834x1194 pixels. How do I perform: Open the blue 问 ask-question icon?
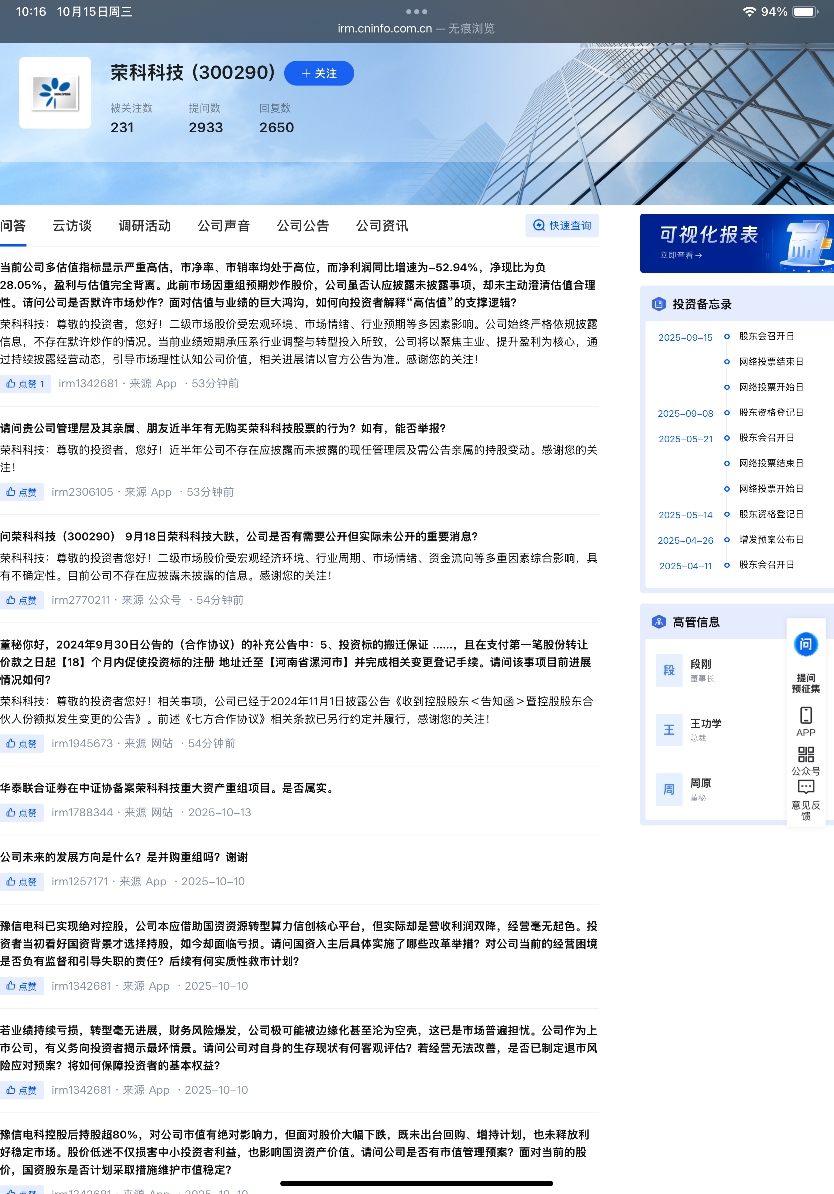pos(806,644)
